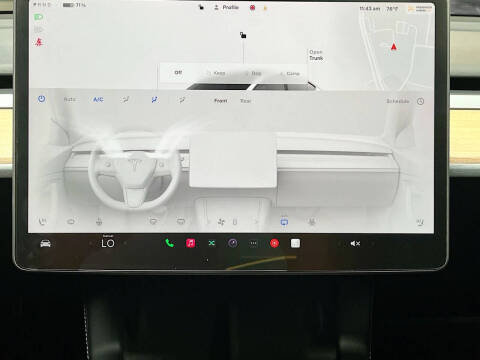Tap the PRND gear indicator
480x360 pixels.
tap(43, 5)
